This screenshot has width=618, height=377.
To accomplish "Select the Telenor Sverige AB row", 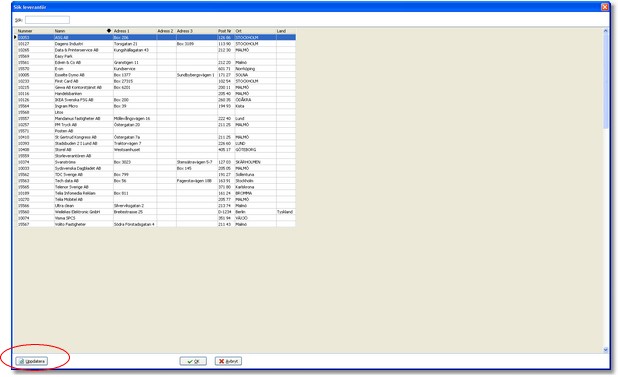I will click(x=156, y=187).
